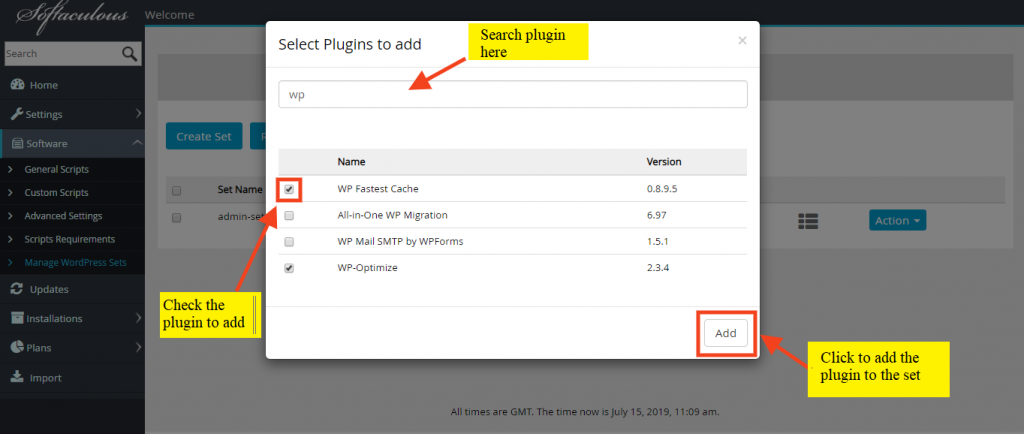Select the admin-set row checkbox
The height and width of the screenshot is (434, 1024).
[x=176, y=218]
